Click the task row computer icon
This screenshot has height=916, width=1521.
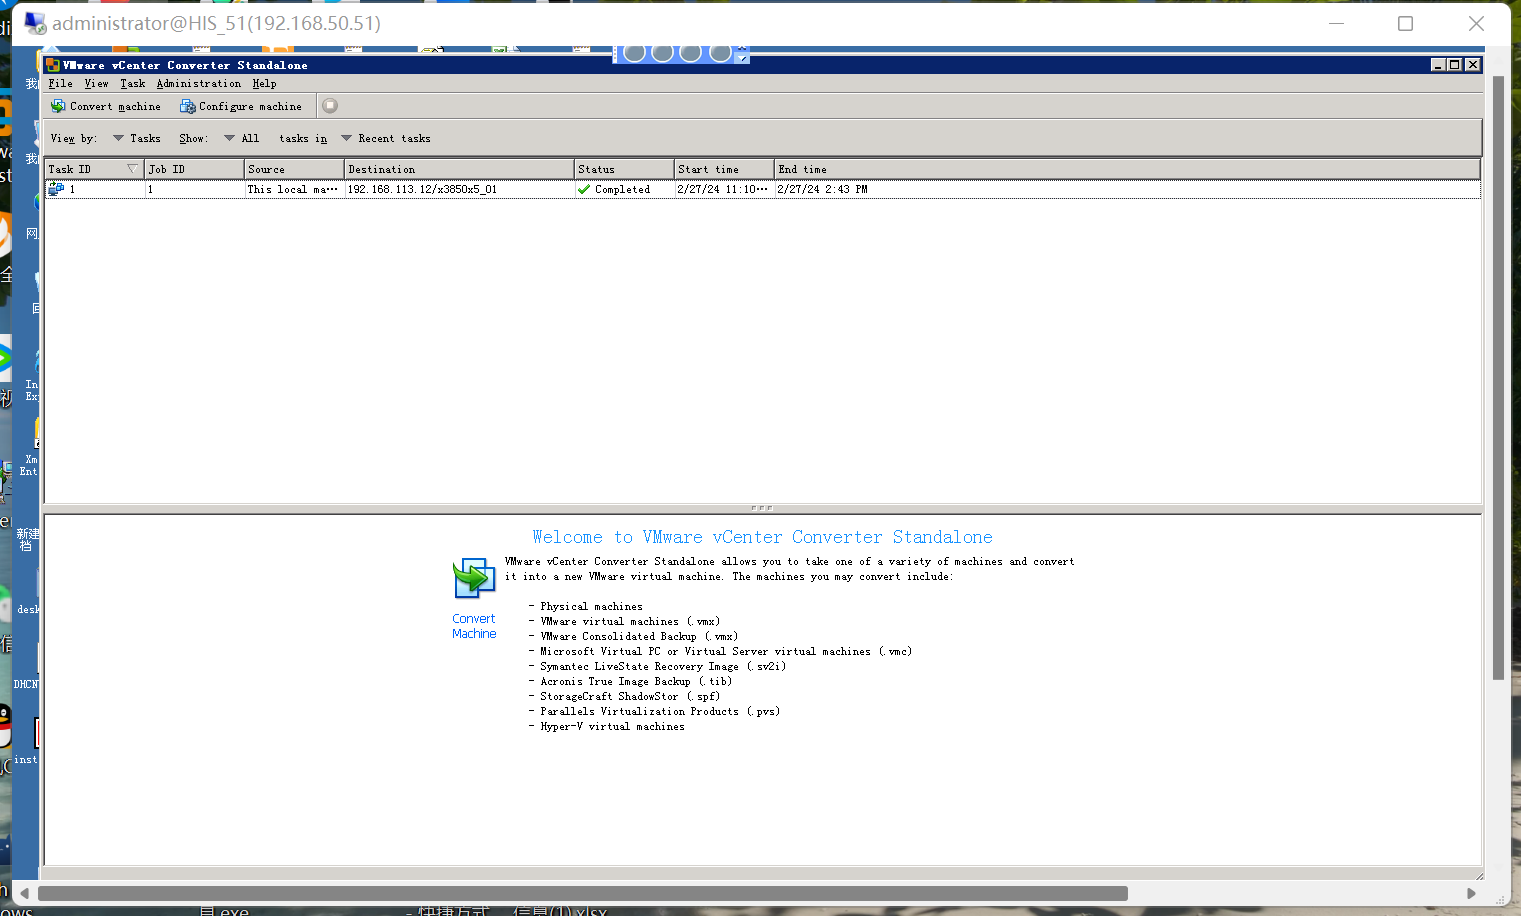coord(57,189)
